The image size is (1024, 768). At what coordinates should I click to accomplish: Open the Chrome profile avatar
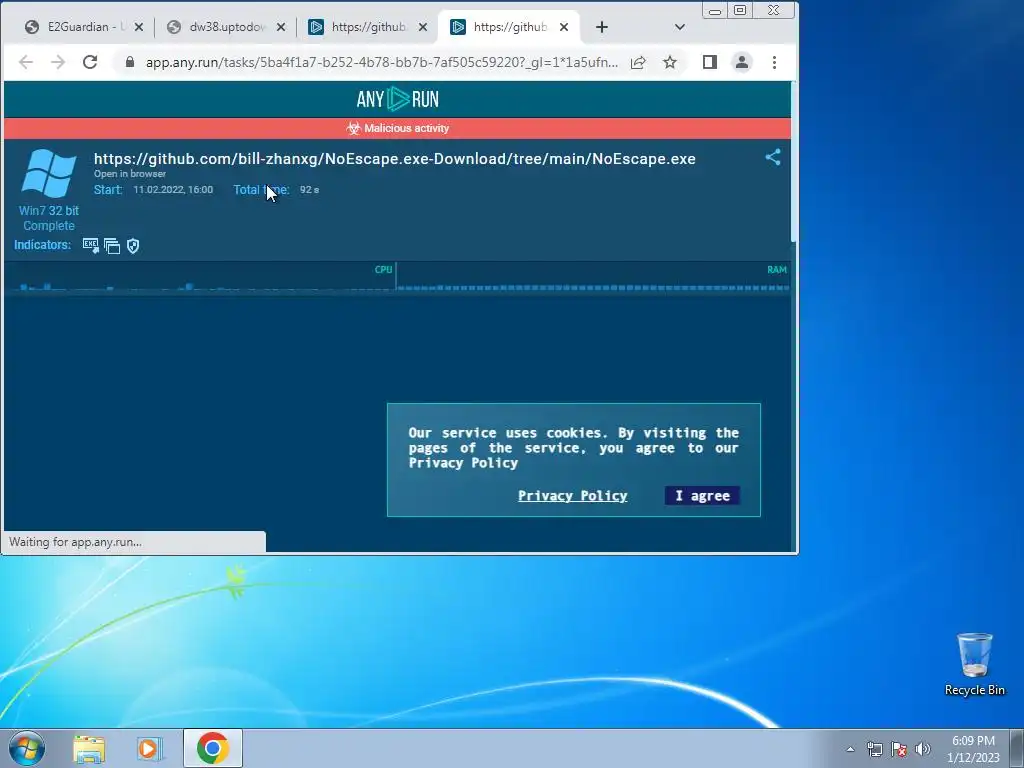pos(742,62)
